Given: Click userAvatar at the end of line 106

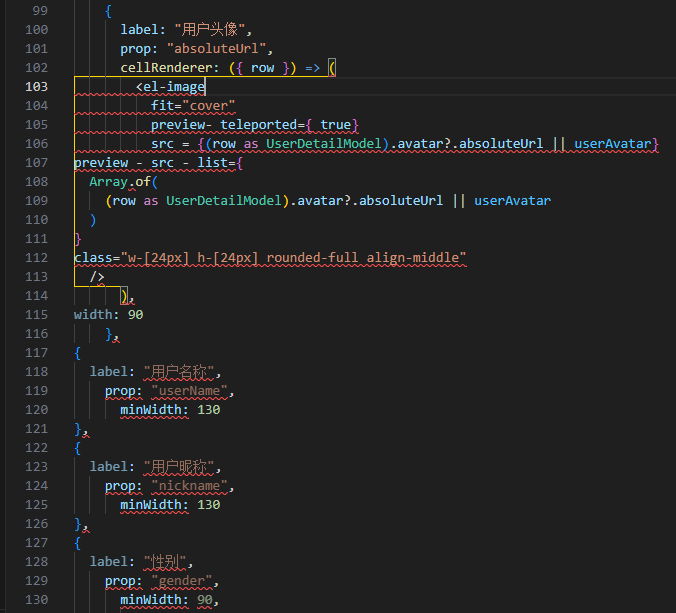Looking at the screenshot, I should pyautogui.click(x=612, y=144).
